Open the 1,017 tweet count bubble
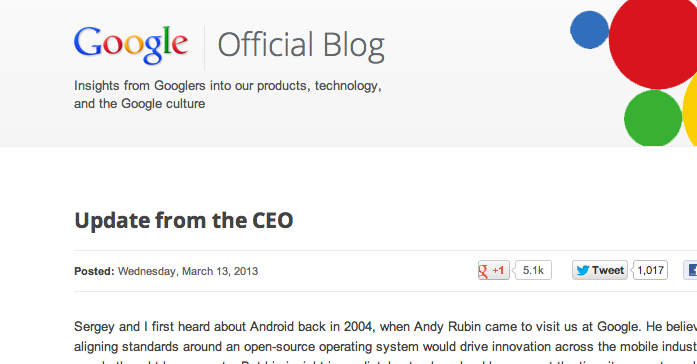Screen dimensions: 697x364 click(x=650, y=270)
